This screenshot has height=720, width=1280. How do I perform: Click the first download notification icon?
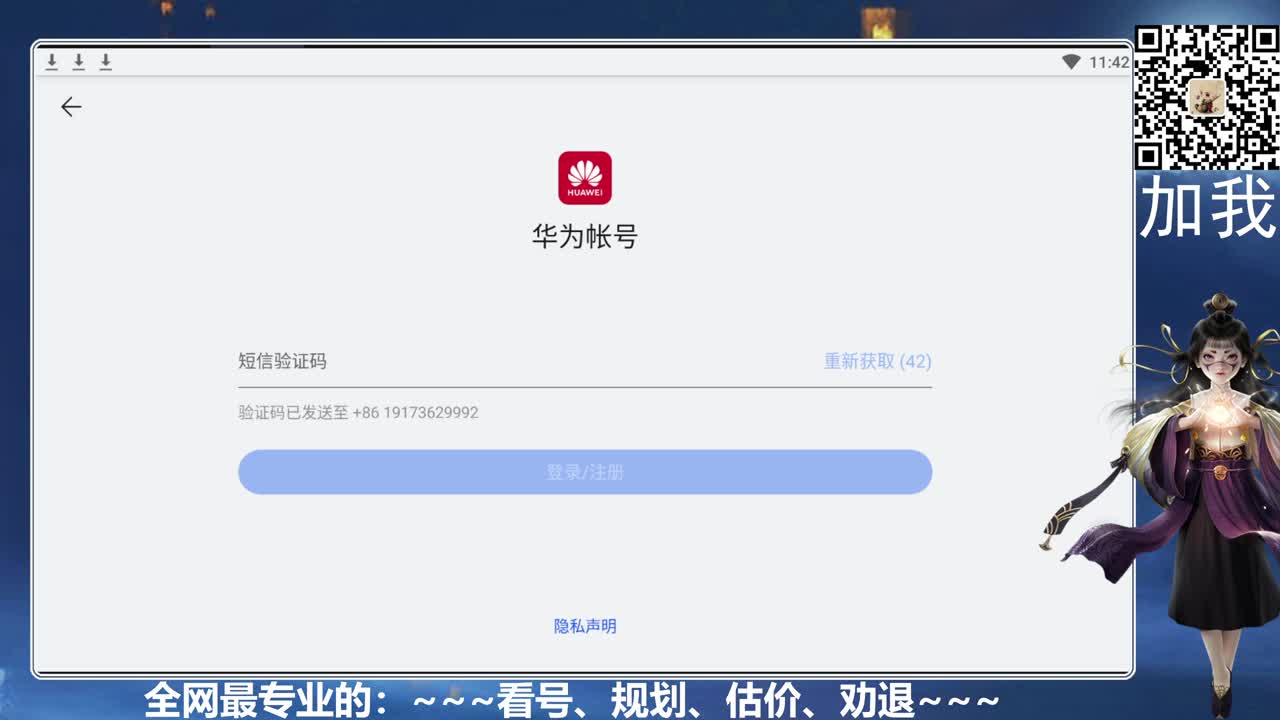click(x=52, y=62)
